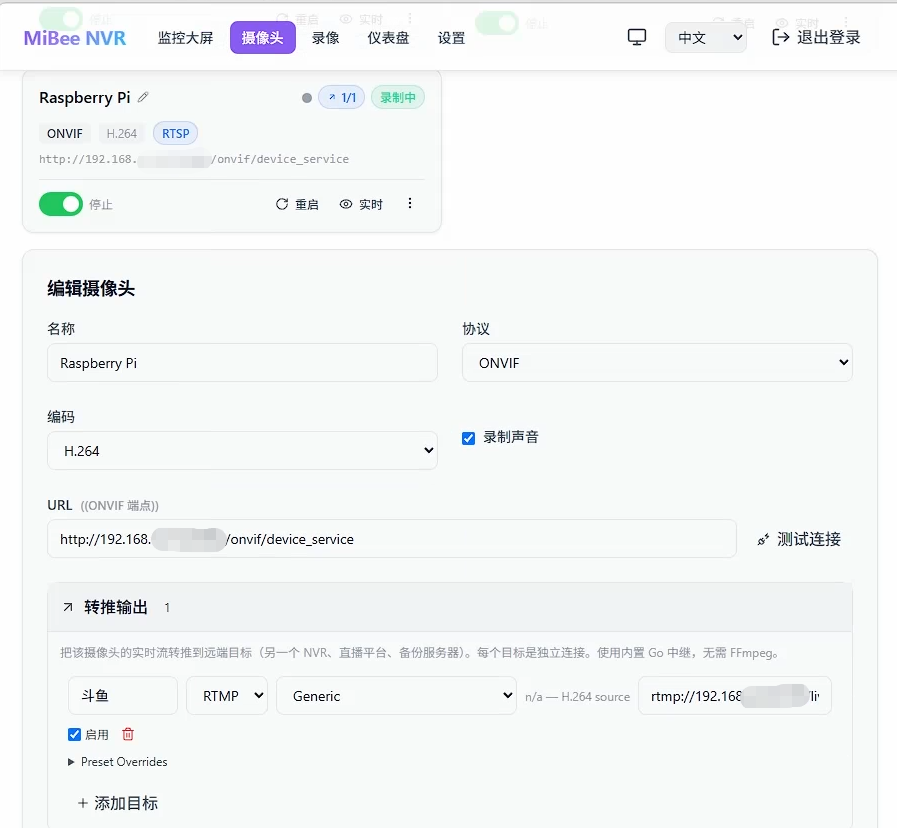Open the 仪表盘 dashboard
The image size is (897, 828).
(x=388, y=38)
